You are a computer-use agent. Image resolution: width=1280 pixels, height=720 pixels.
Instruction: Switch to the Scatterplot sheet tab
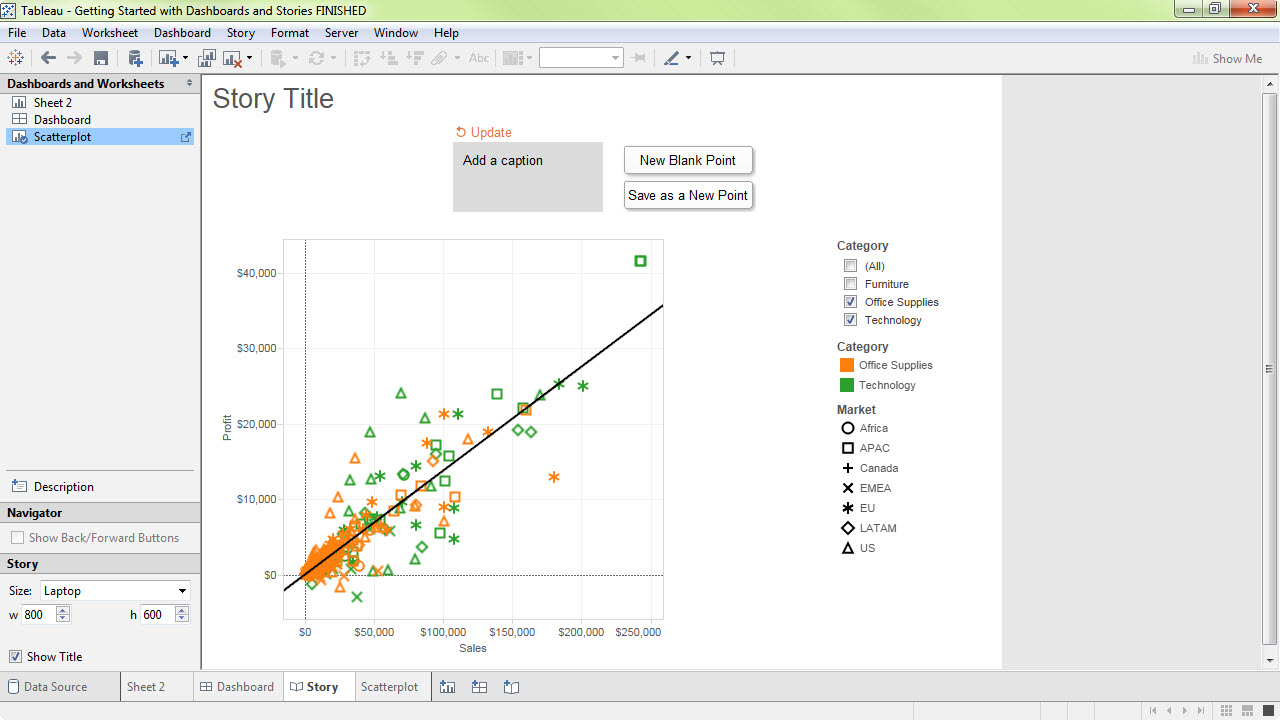point(389,687)
